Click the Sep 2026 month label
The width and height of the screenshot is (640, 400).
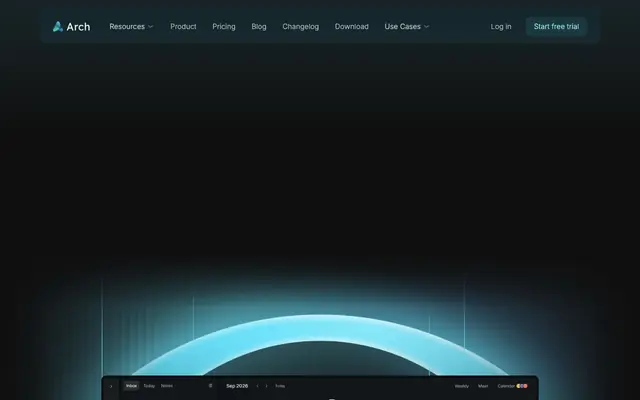(x=237, y=386)
